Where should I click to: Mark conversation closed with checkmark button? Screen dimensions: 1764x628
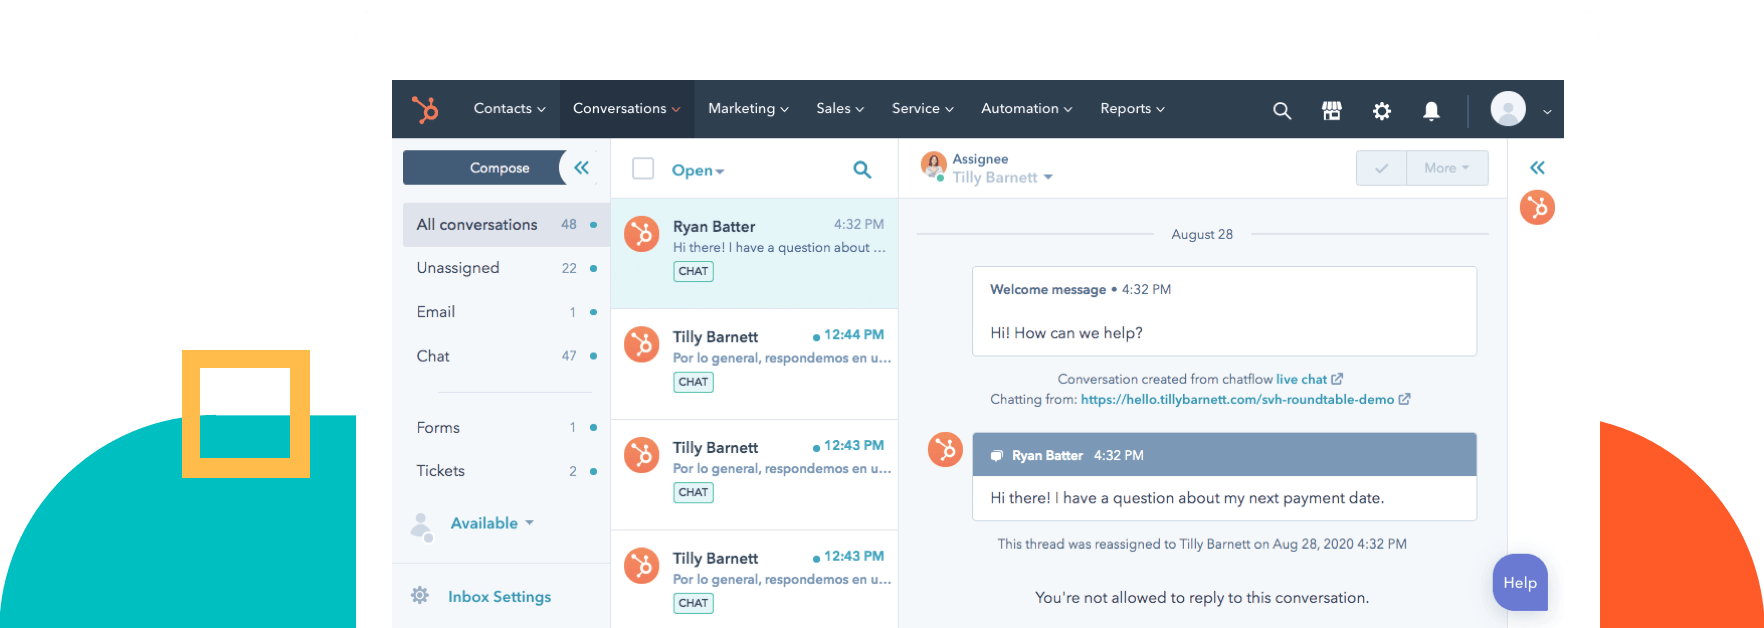(1381, 168)
